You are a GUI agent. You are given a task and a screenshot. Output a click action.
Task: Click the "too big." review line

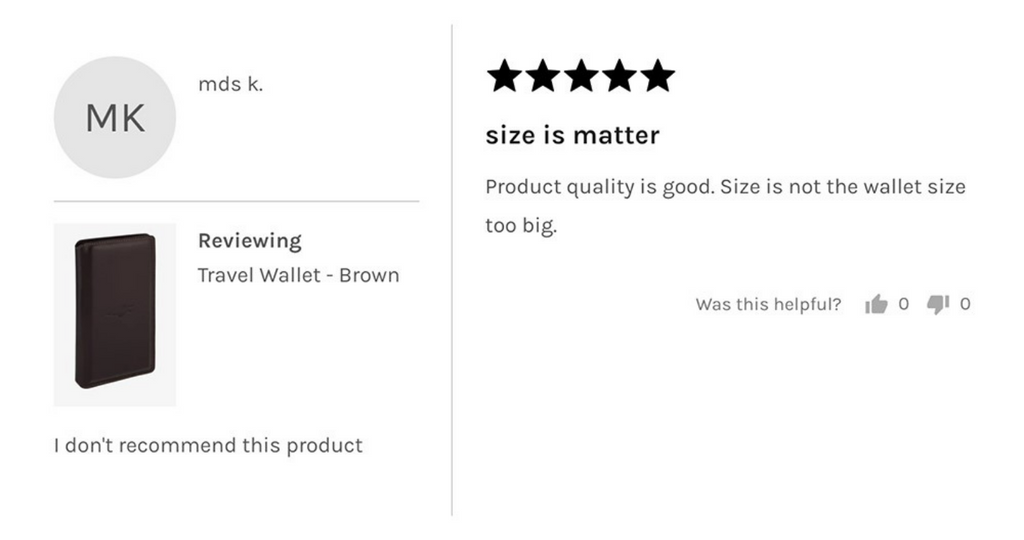tap(521, 226)
